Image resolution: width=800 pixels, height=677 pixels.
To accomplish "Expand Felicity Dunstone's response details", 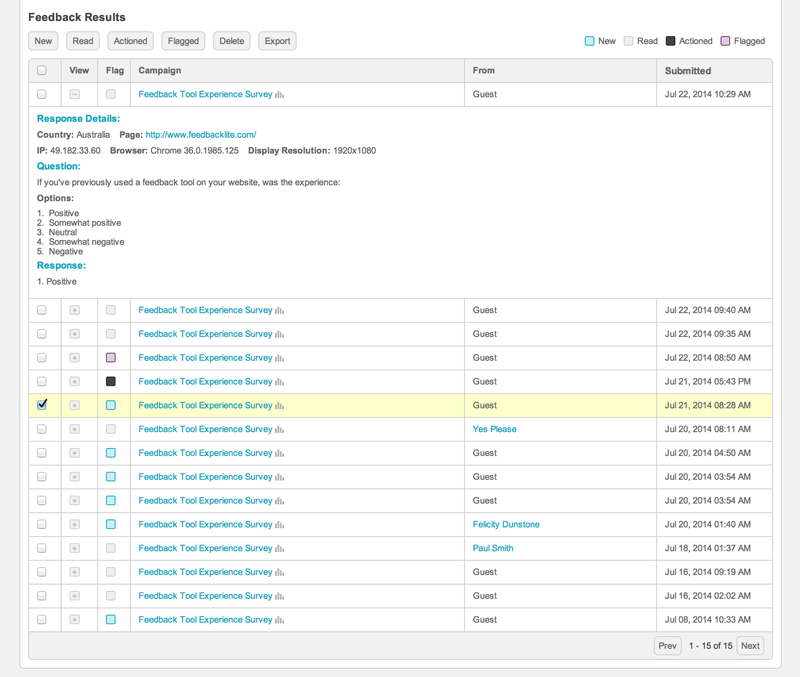I will point(75,525).
